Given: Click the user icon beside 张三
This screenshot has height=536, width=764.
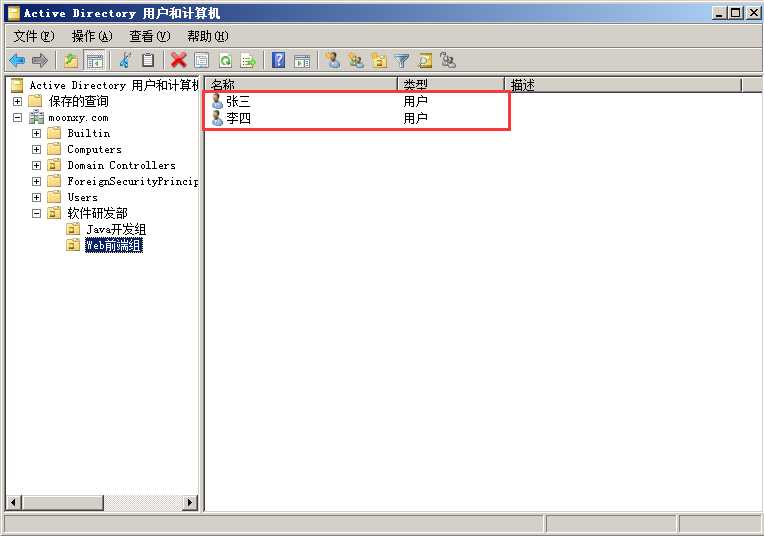Looking at the screenshot, I should click(x=217, y=101).
